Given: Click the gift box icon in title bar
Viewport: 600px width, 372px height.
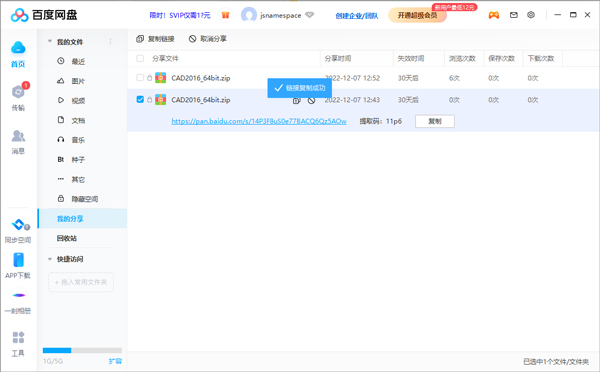Looking at the screenshot, I should click(x=225, y=15).
